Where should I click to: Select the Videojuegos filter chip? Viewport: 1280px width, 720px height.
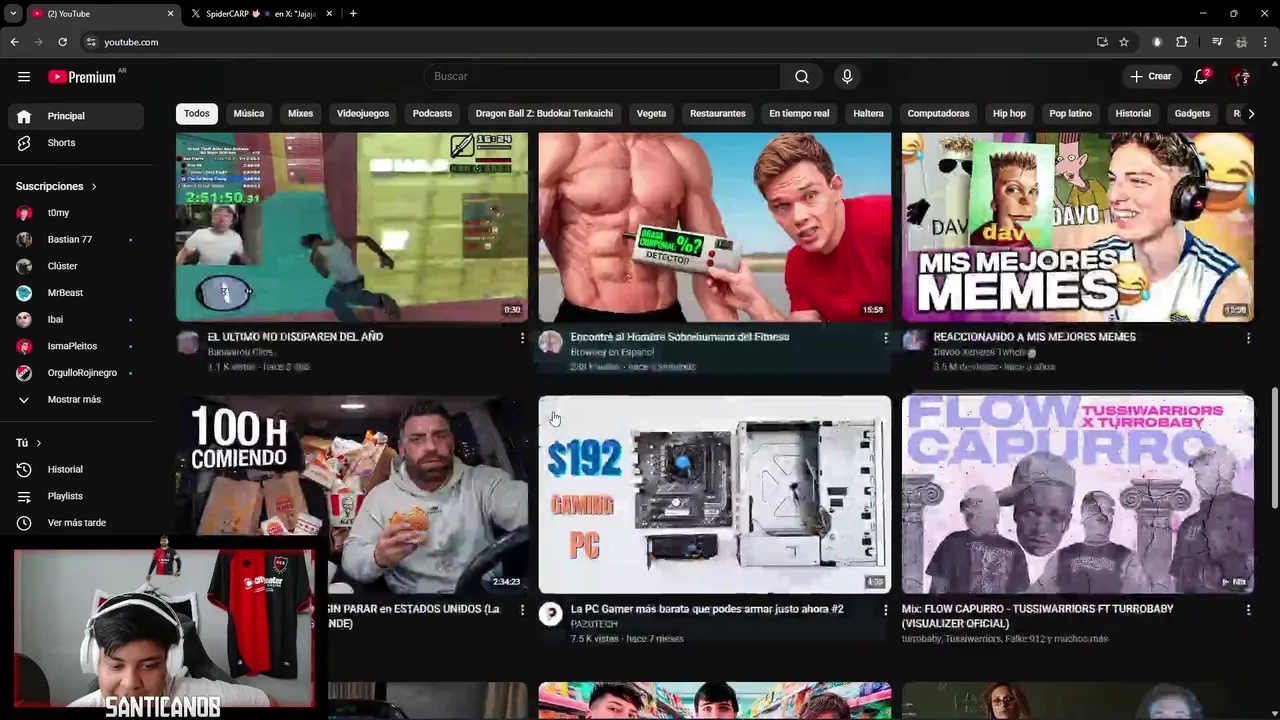click(363, 114)
